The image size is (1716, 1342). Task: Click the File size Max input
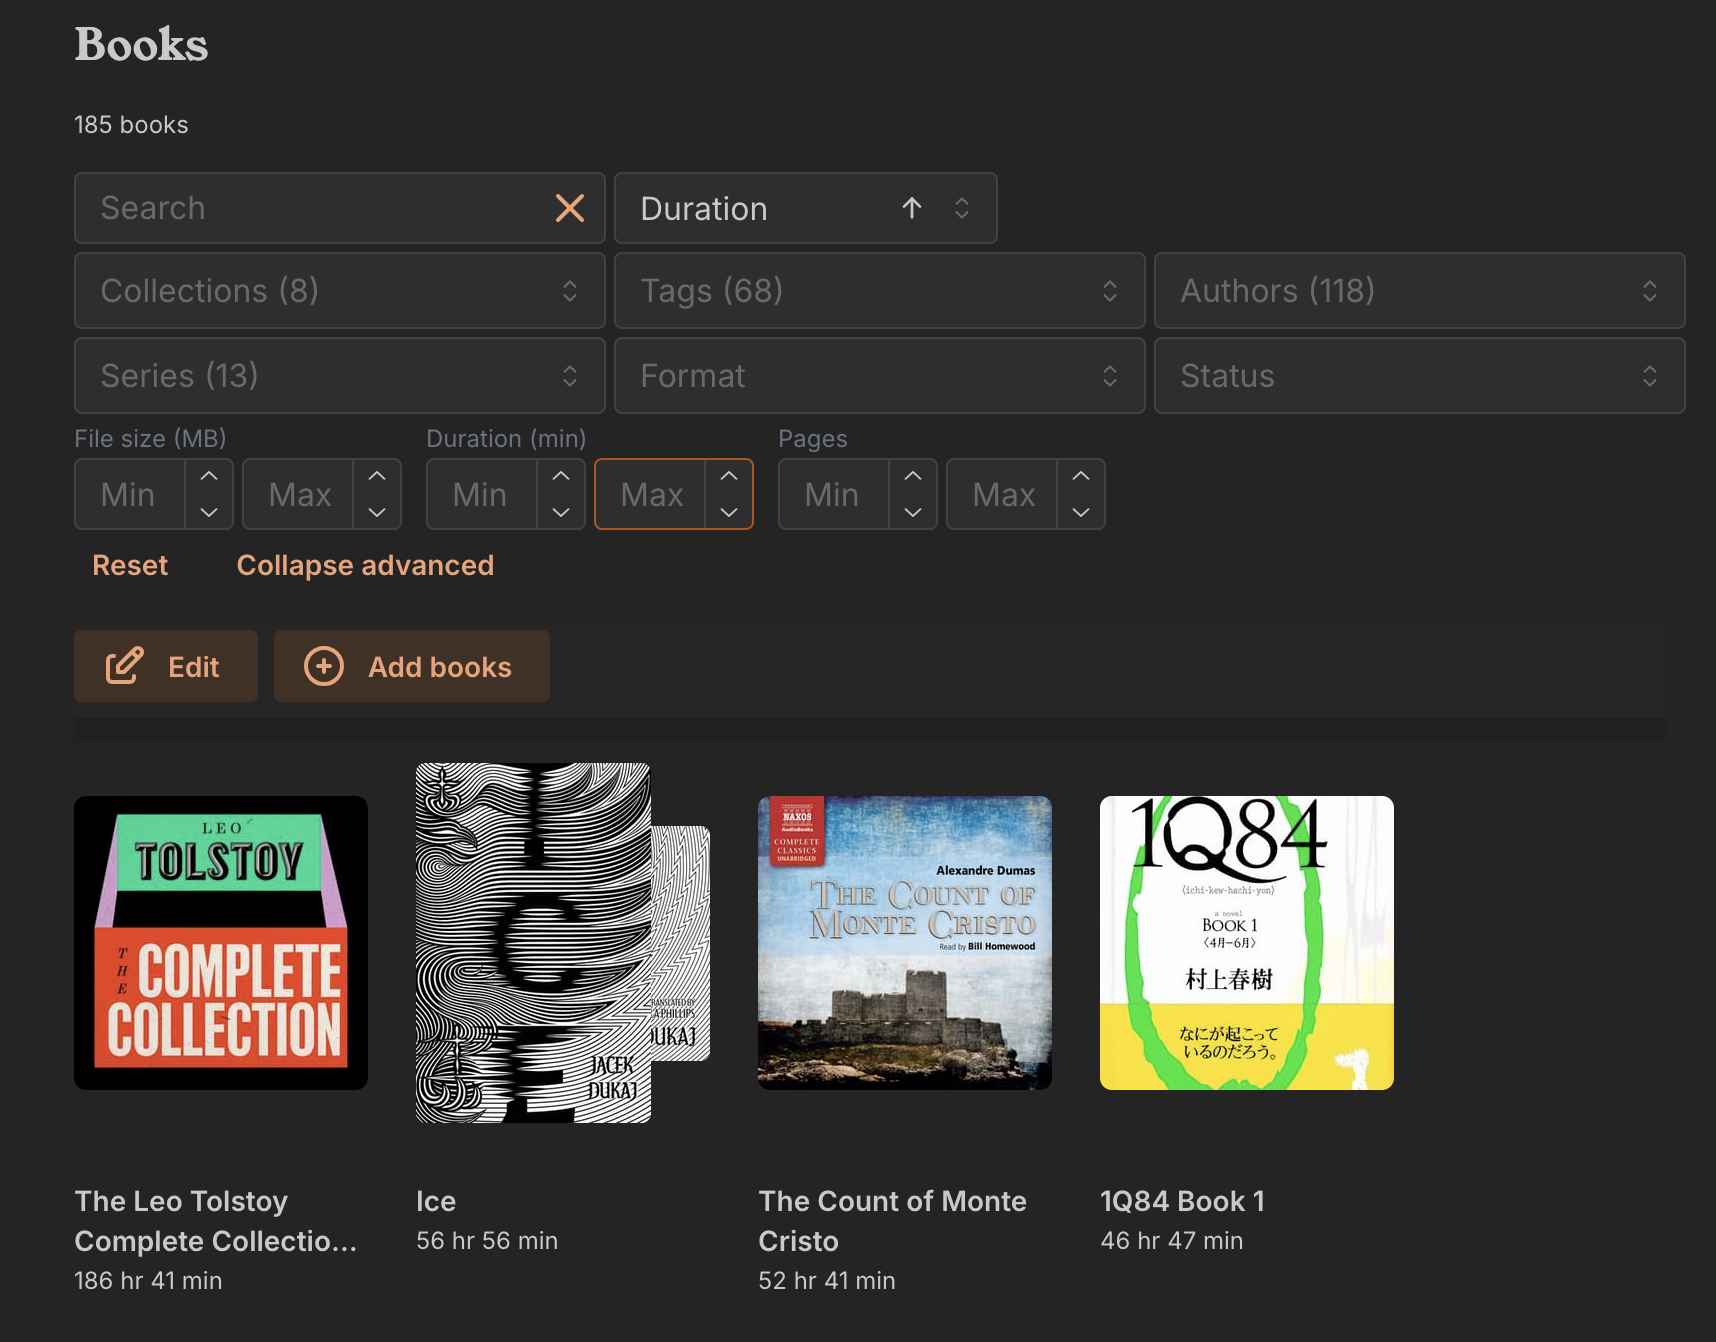coord(298,494)
